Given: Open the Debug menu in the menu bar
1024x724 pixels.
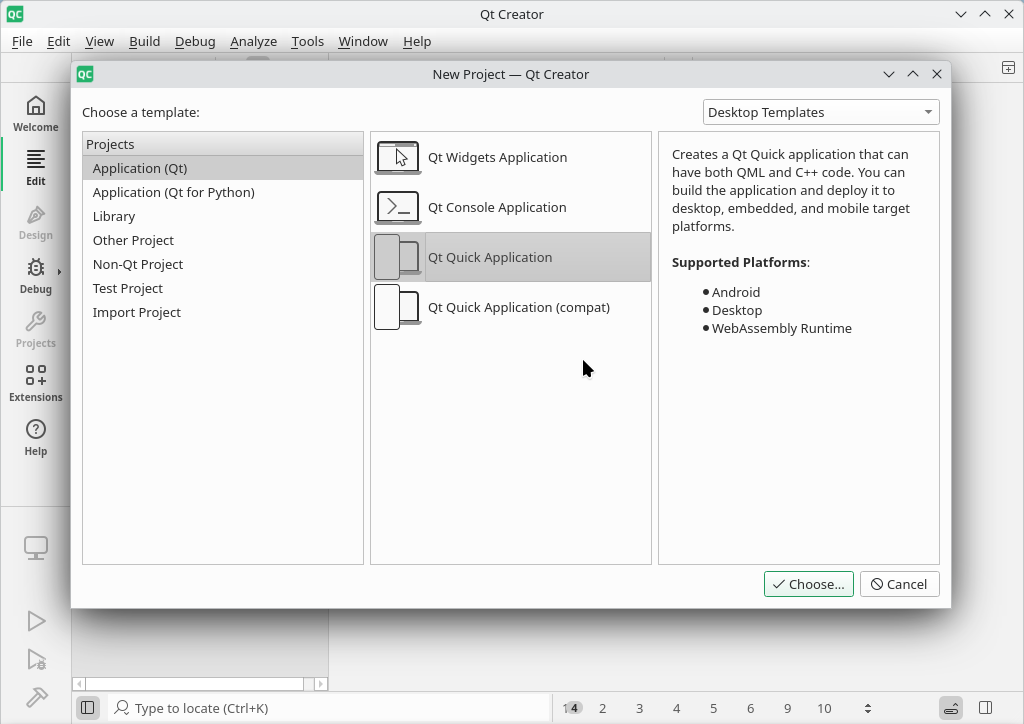Looking at the screenshot, I should 195,42.
